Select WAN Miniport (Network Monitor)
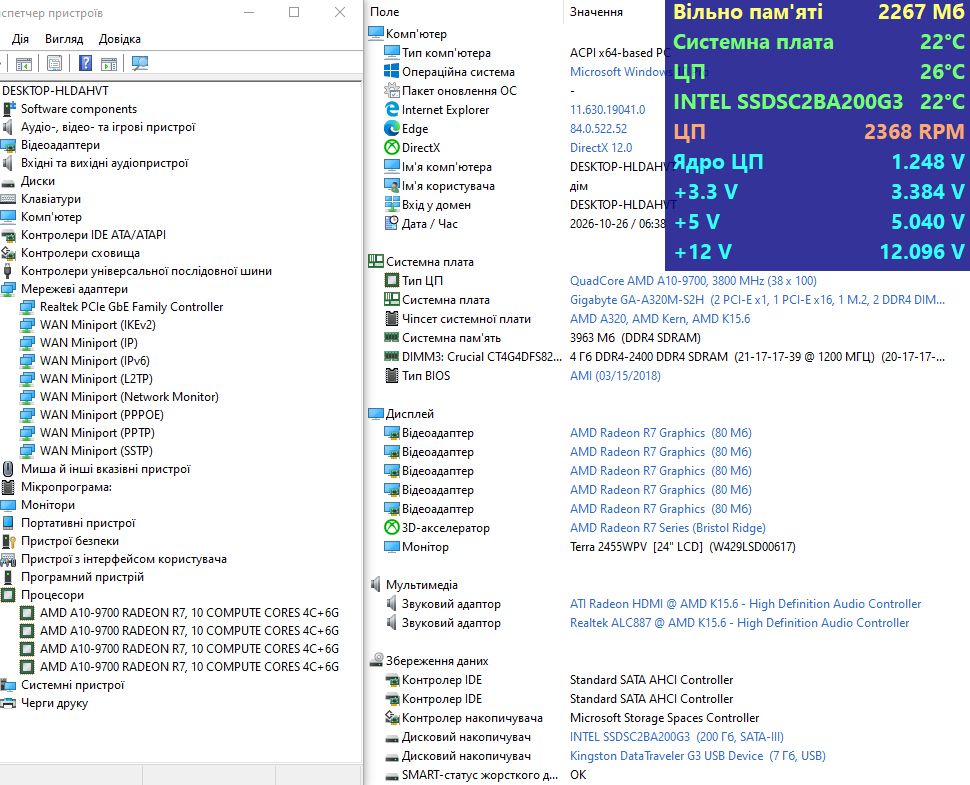970x785 pixels. [x=129, y=397]
